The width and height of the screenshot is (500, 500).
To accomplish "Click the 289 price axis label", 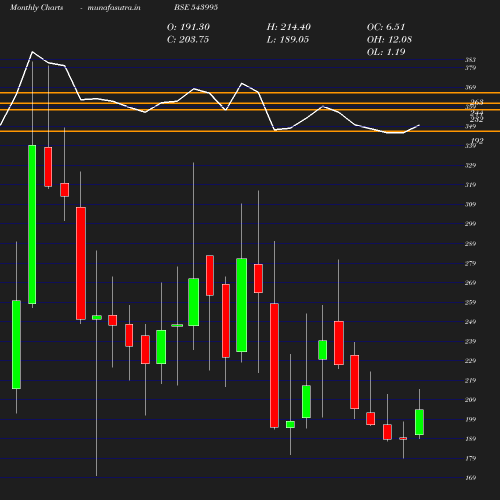I will 470,244.
